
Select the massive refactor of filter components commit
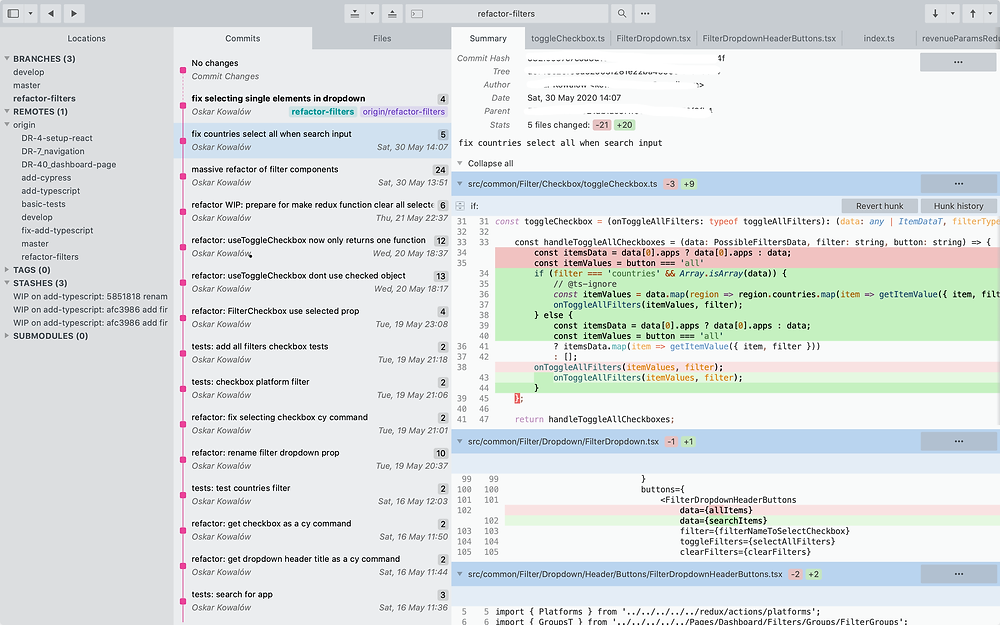312,176
